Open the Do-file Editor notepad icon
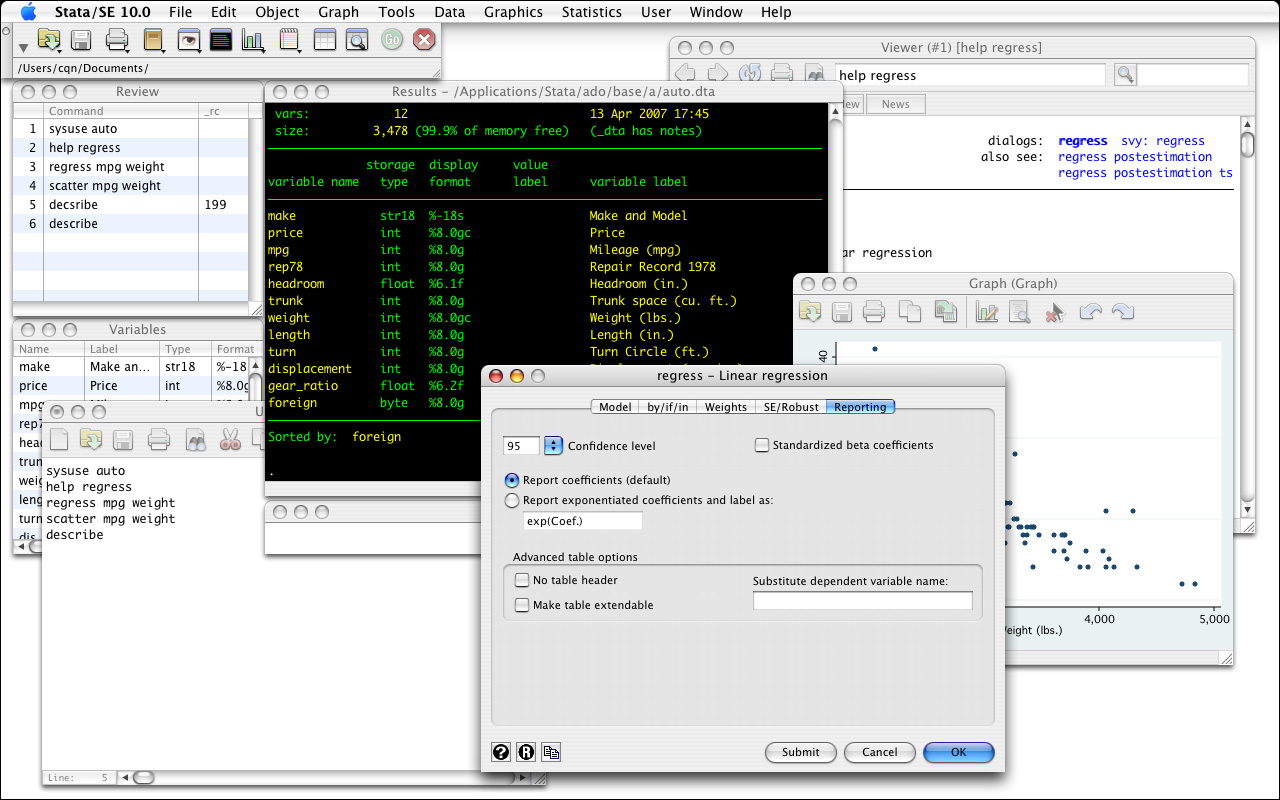 tap(290, 40)
